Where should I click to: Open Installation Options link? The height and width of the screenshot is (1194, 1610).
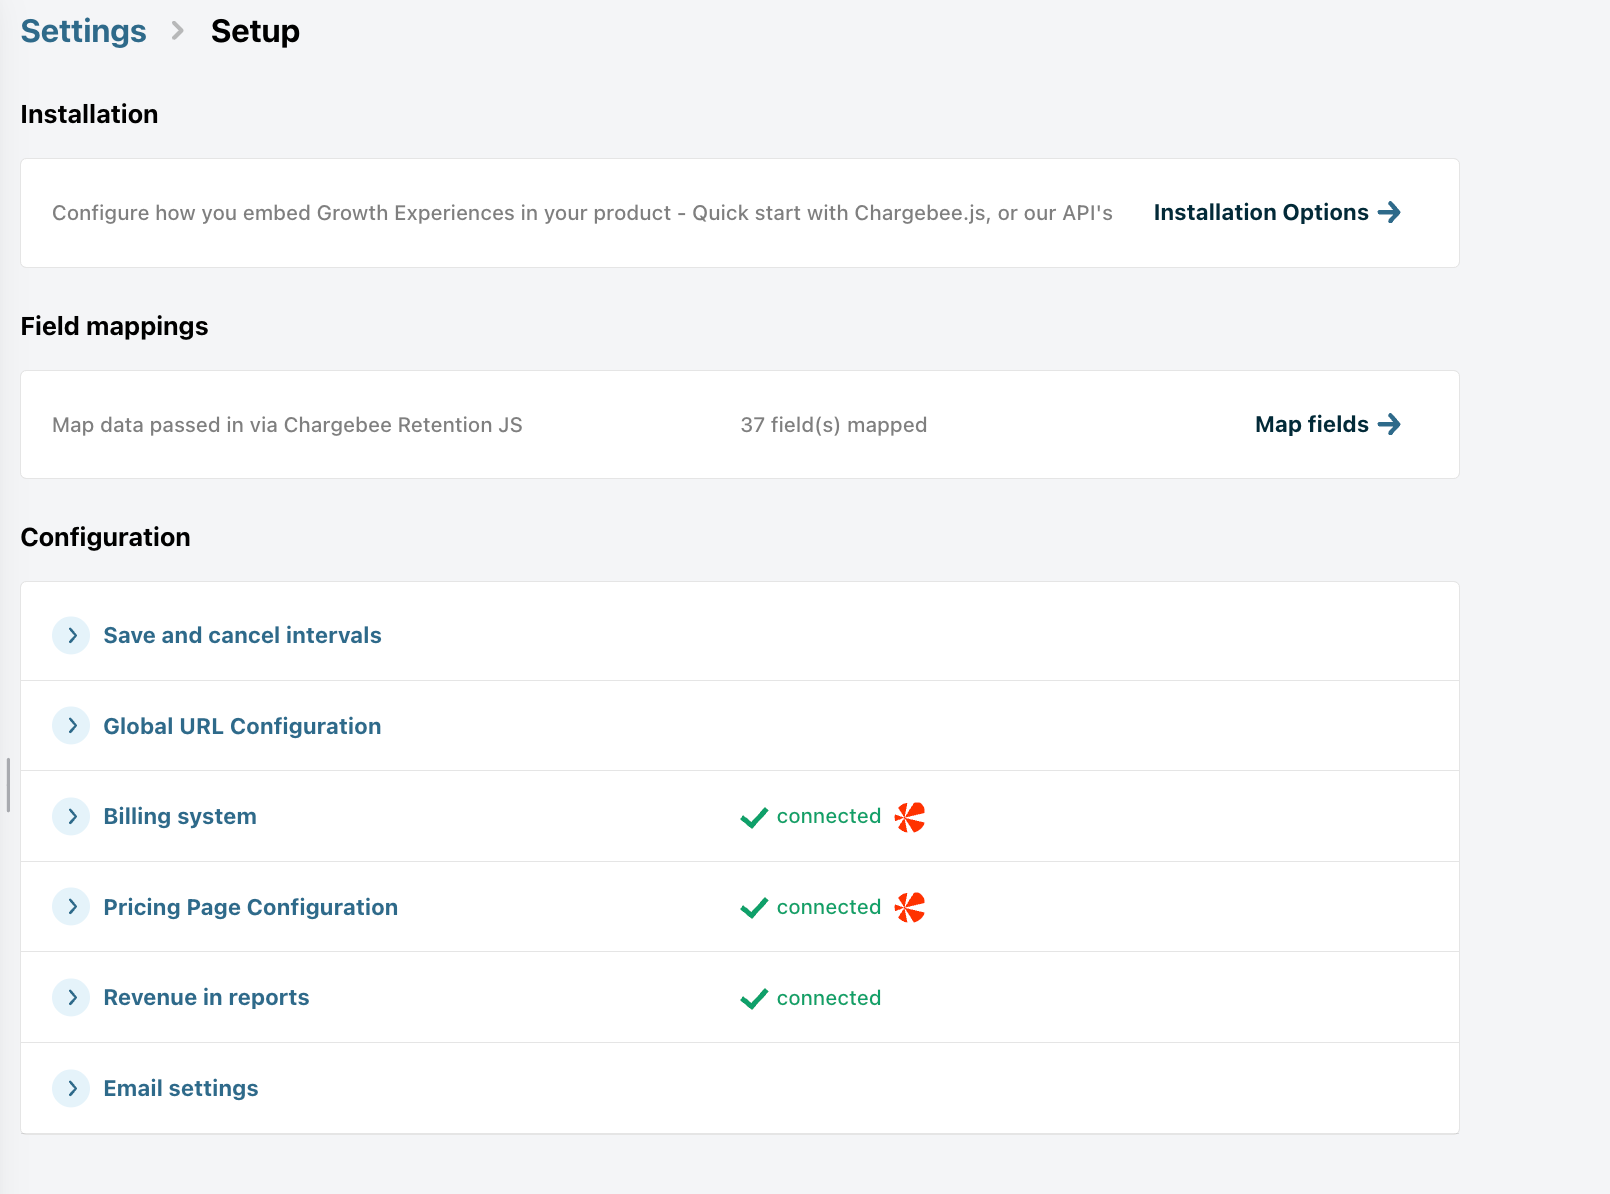1277,212
